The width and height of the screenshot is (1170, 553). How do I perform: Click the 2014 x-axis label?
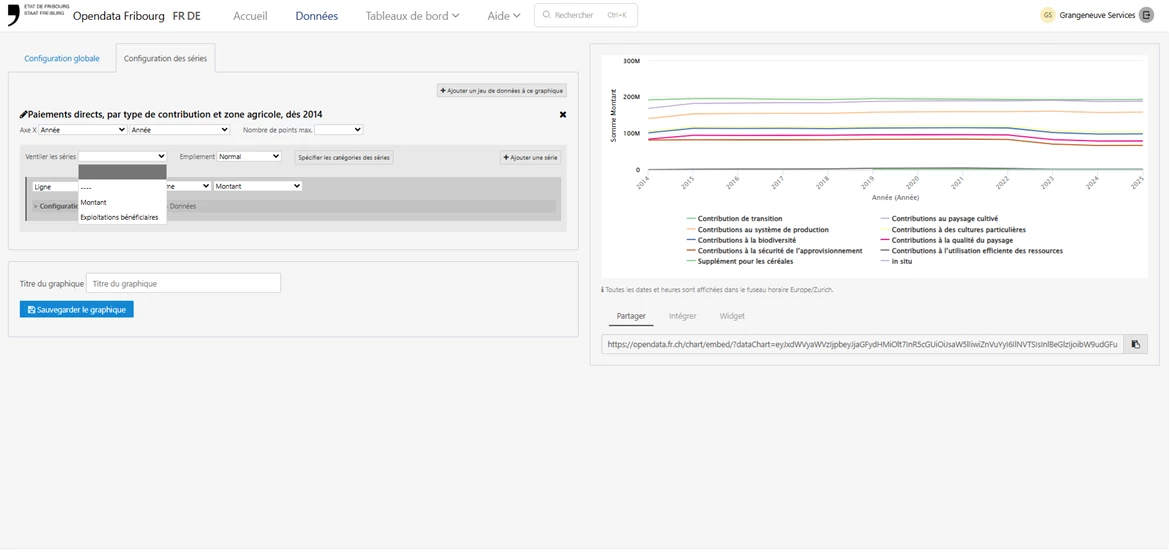pyautogui.click(x=644, y=182)
